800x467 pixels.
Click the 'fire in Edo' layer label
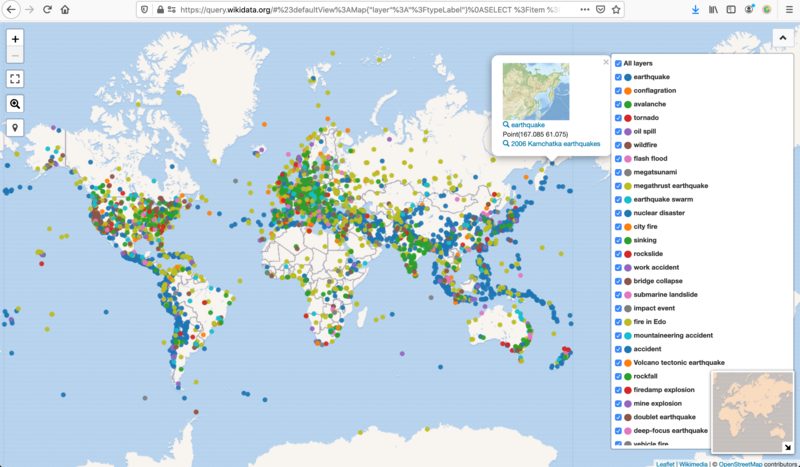pyautogui.click(x=649, y=322)
